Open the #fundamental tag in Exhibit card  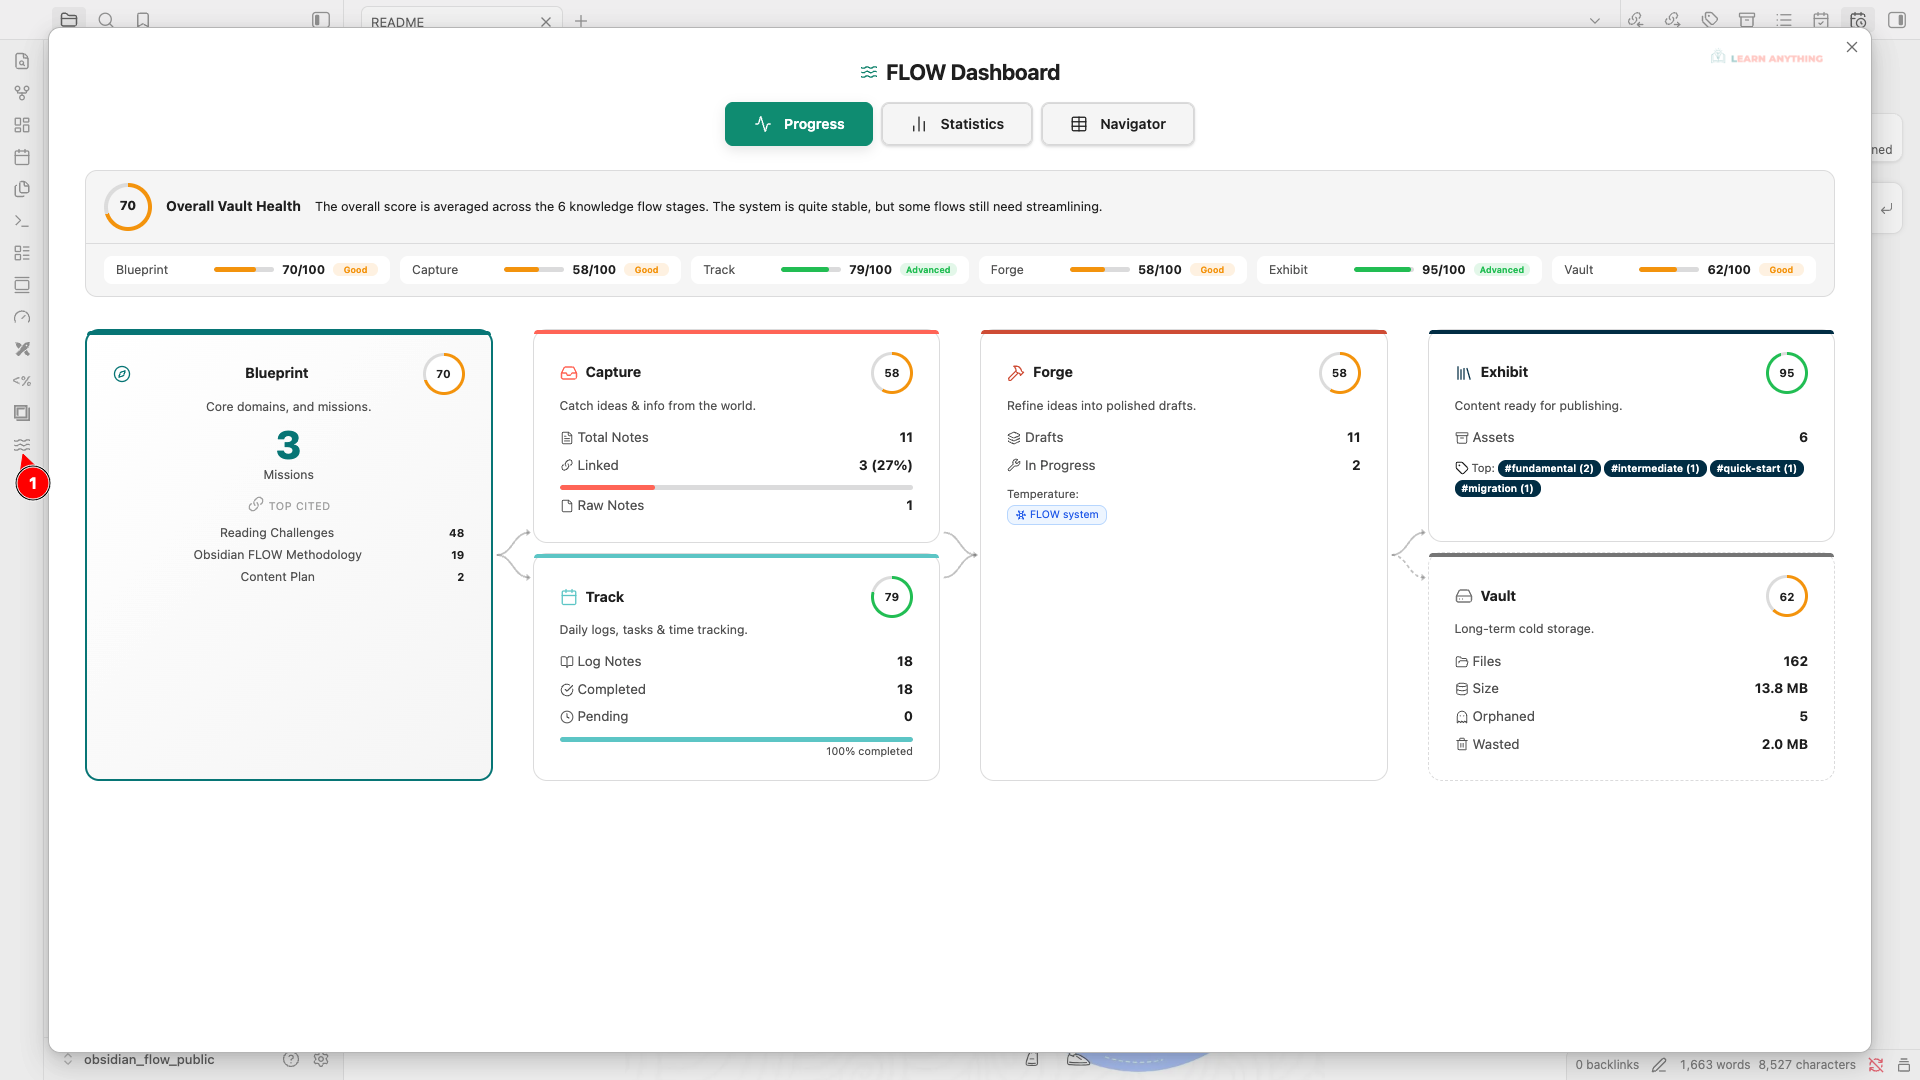click(x=1549, y=468)
